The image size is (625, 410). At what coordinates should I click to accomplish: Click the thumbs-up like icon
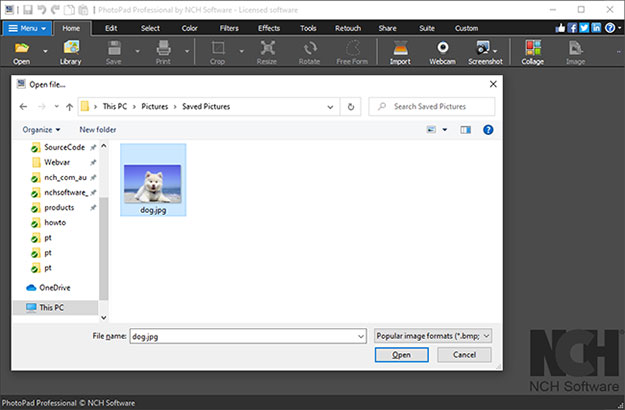pos(560,28)
